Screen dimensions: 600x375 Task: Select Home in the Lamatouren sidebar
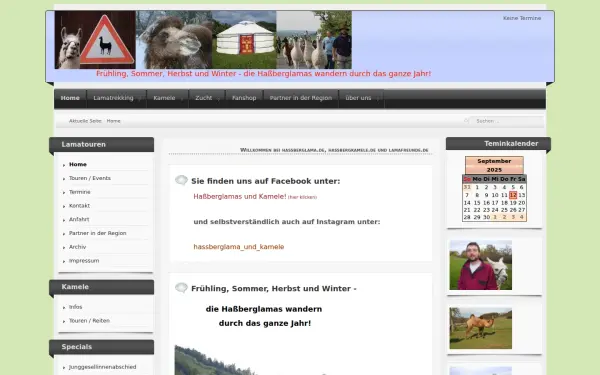[78, 165]
